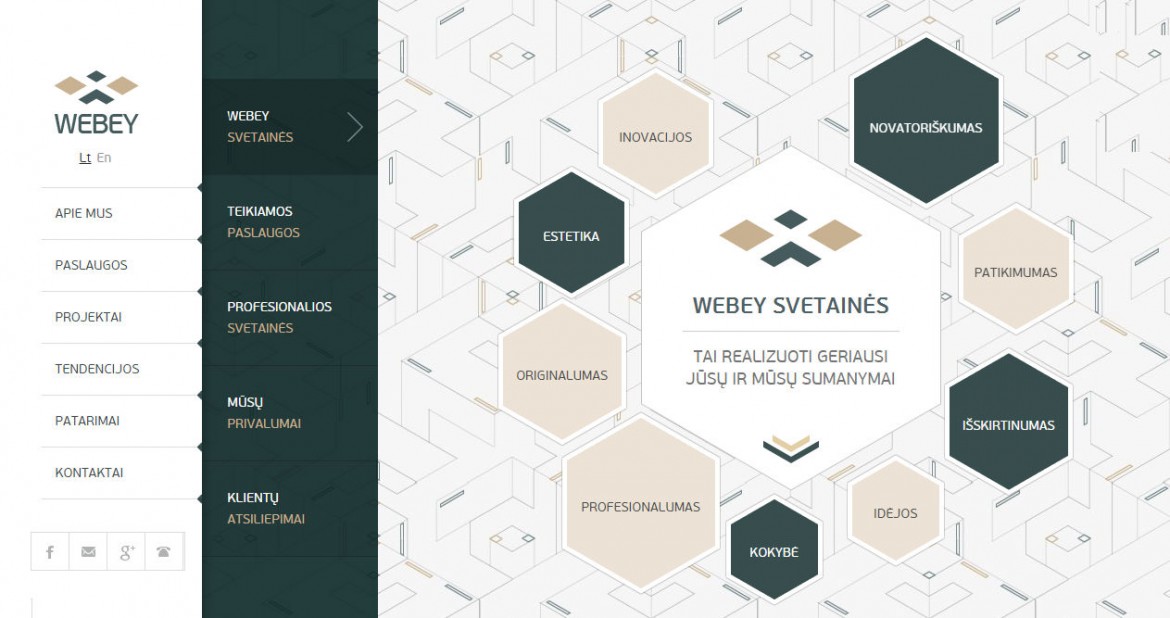This screenshot has width=1170, height=618.
Task: Open the KONTAKTAI link
Action: 91,473
